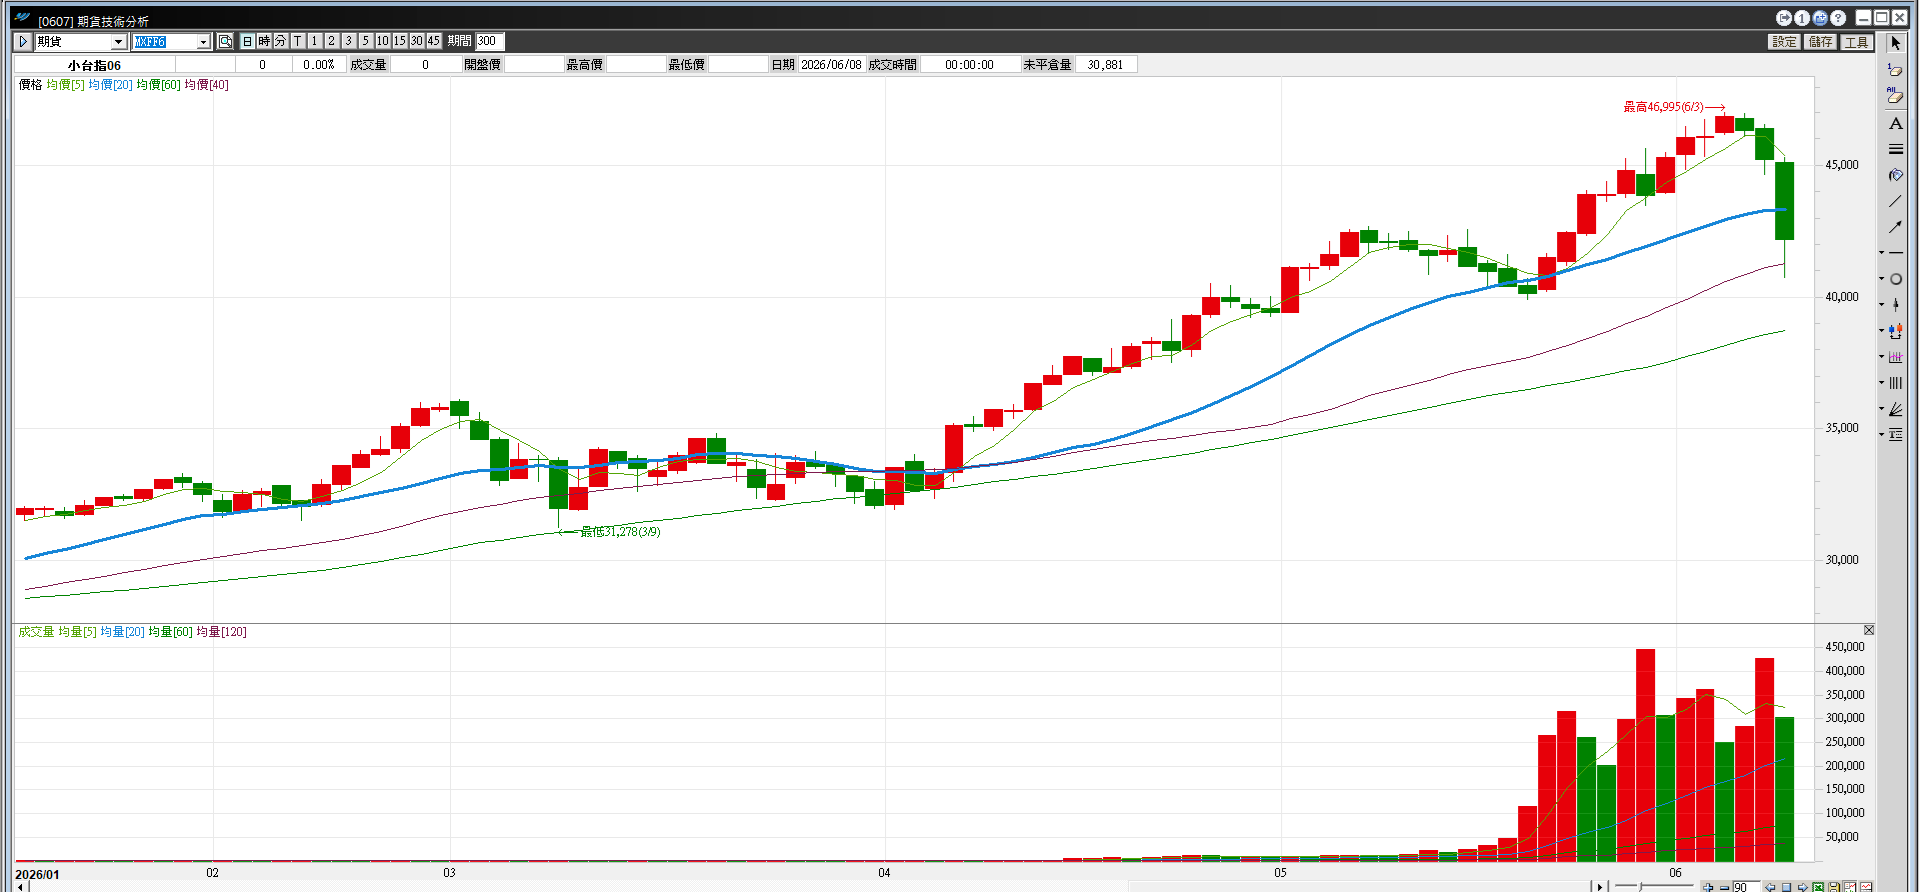Select the arrow line drawing tool
1920x892 pixels.
(x=1895, y=227)
